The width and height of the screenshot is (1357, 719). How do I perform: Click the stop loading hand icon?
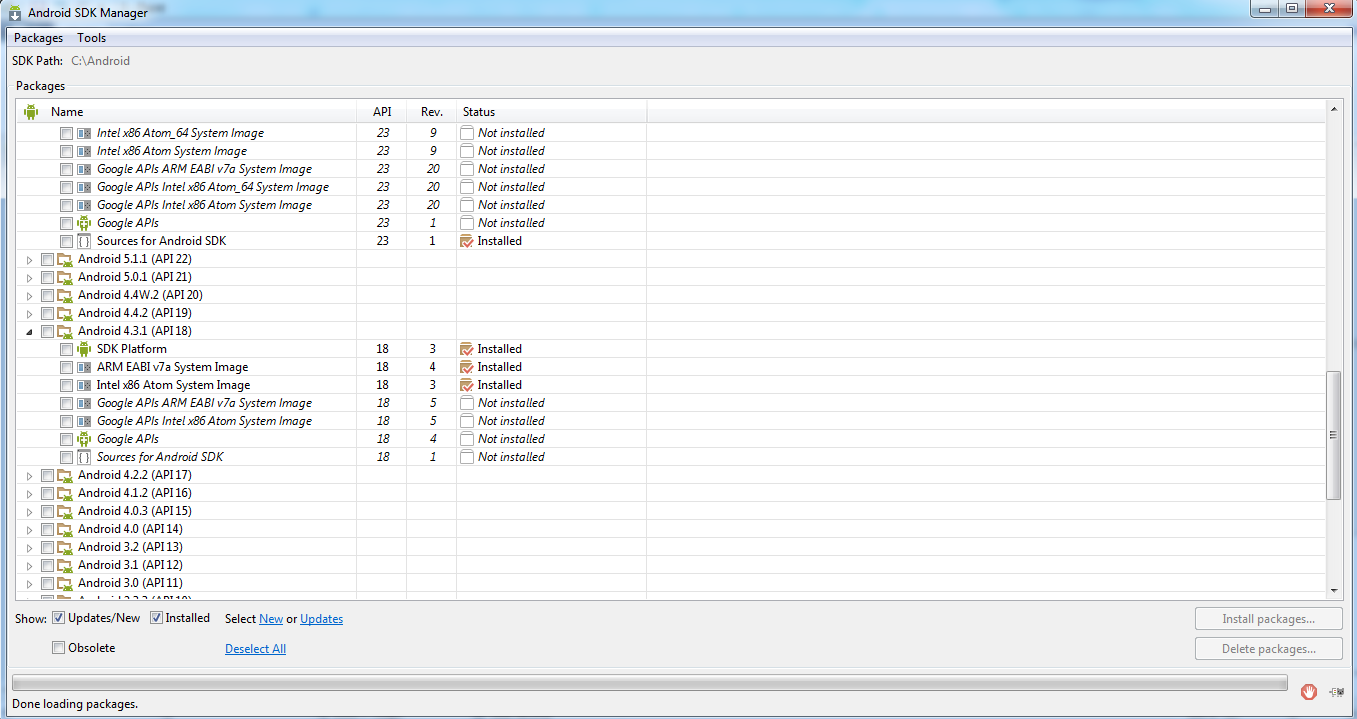1309,691
